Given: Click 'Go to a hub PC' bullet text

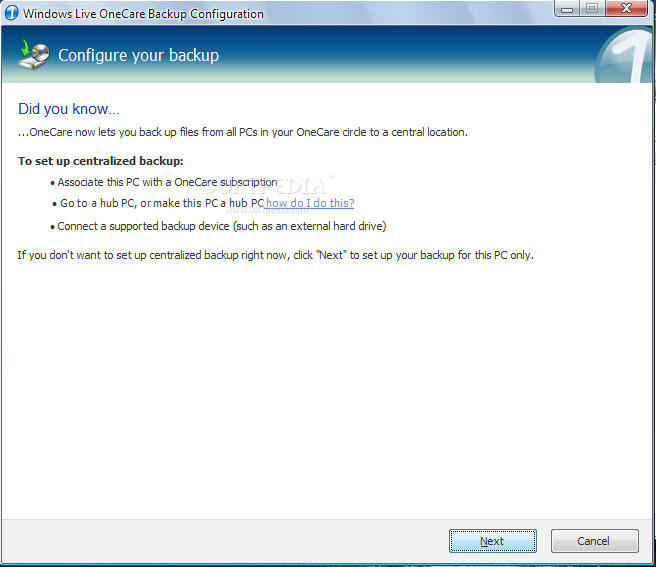Looking at the screenshot, I should pyautogui.click(x=162, y=203).
